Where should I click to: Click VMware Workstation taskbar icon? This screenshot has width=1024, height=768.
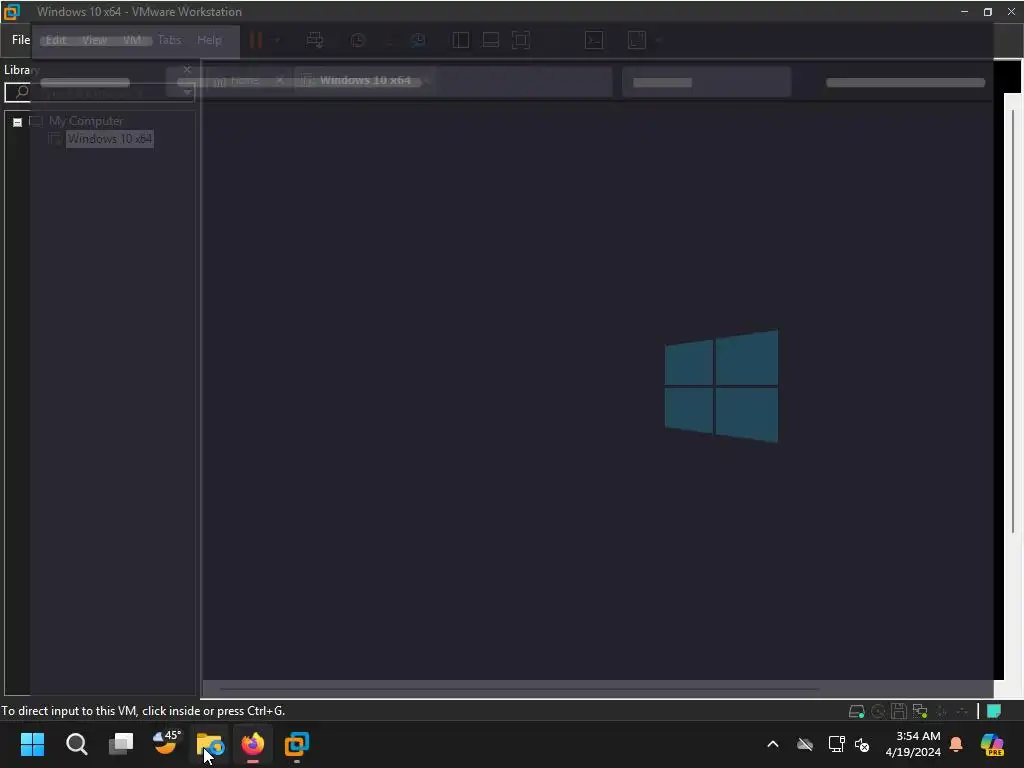pyautogui.click(x=296, y=744)
